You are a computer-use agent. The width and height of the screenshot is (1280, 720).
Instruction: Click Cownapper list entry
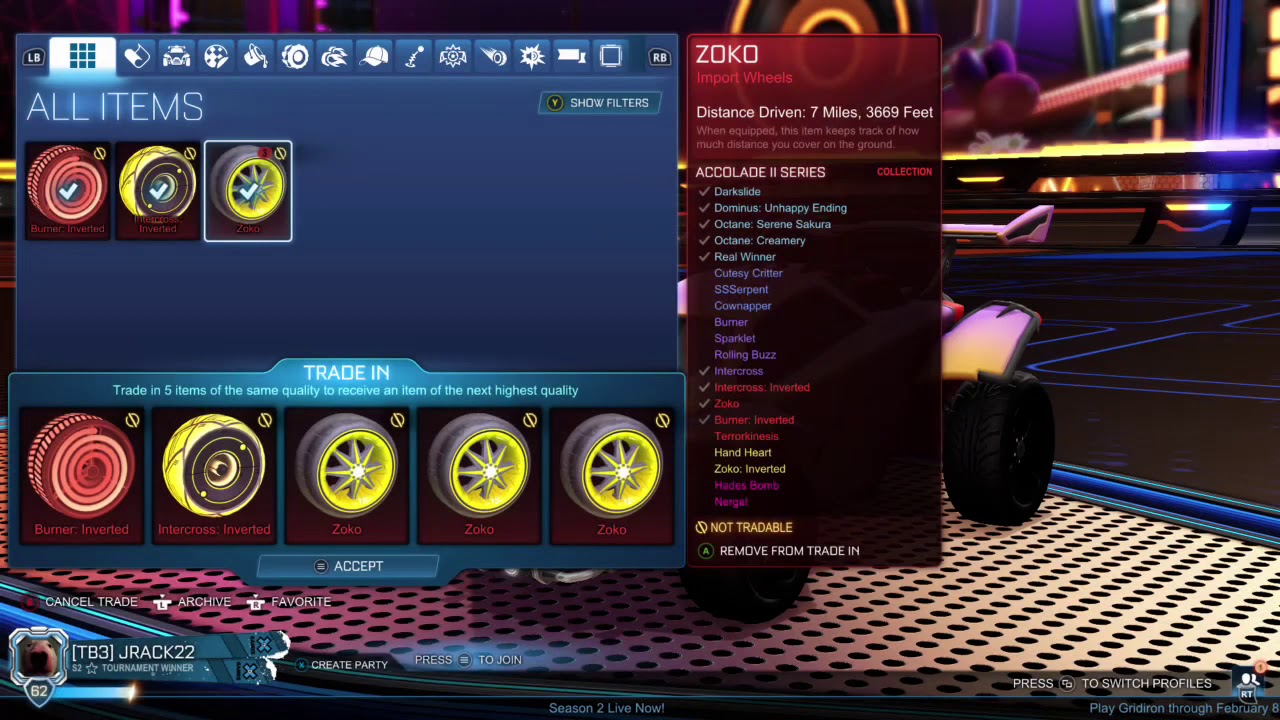click(742, 306)
